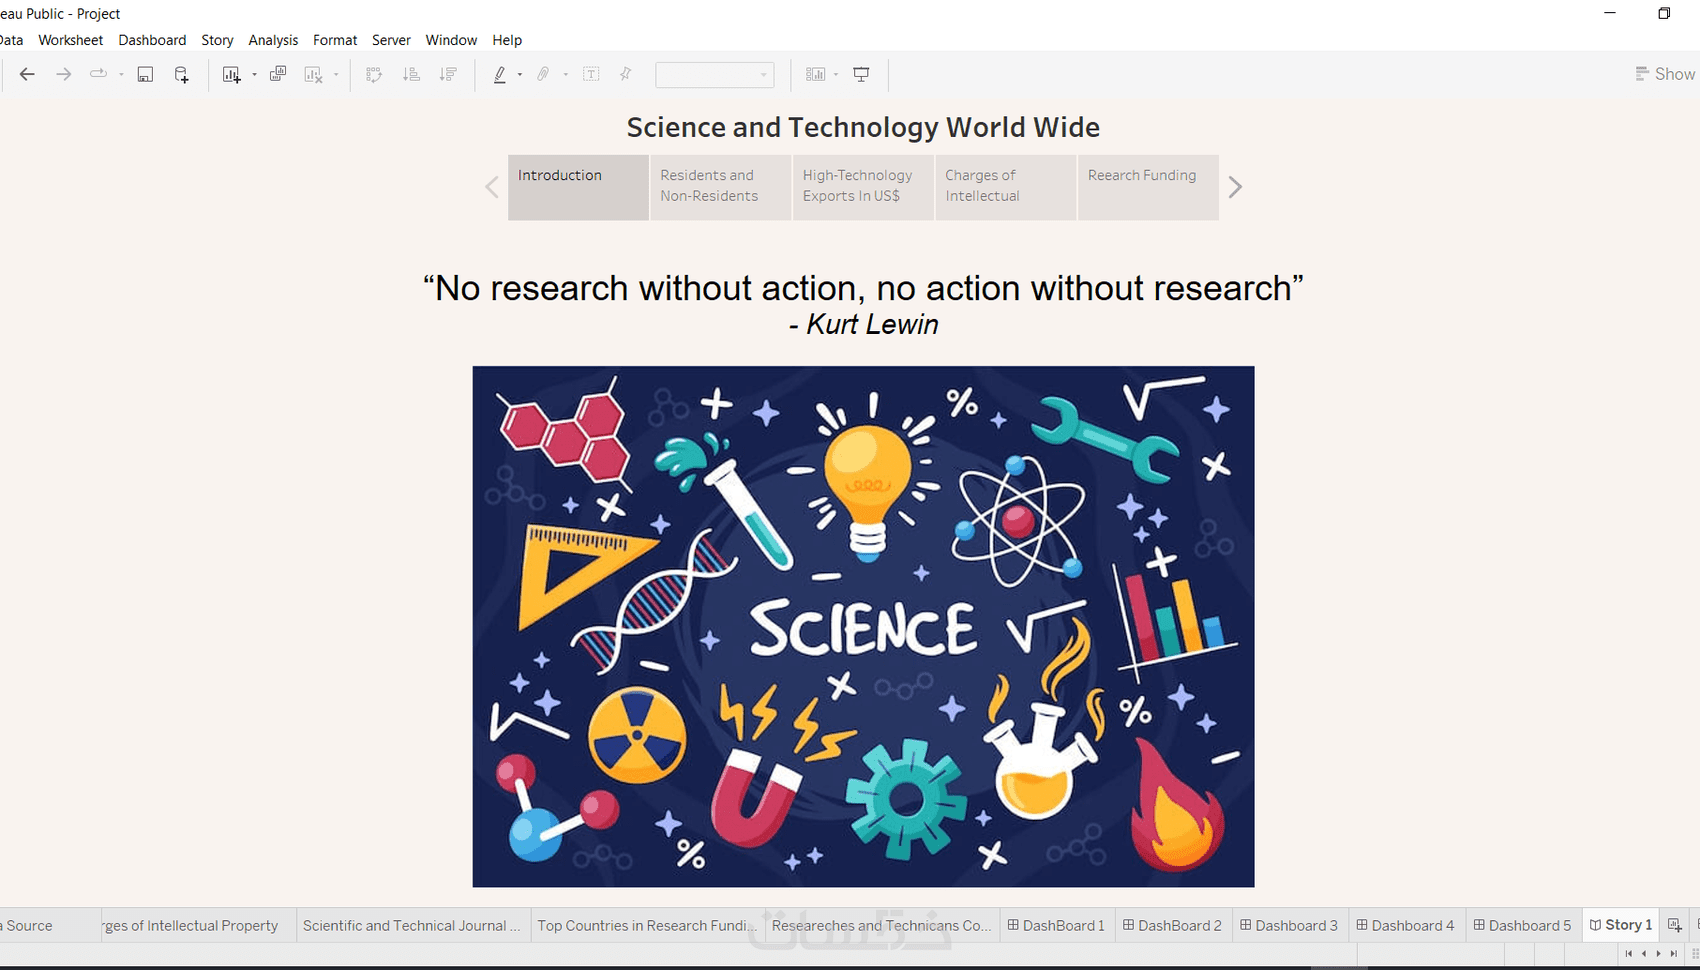Go to Residents and Non-Residents story point

[x=721, y=187]
